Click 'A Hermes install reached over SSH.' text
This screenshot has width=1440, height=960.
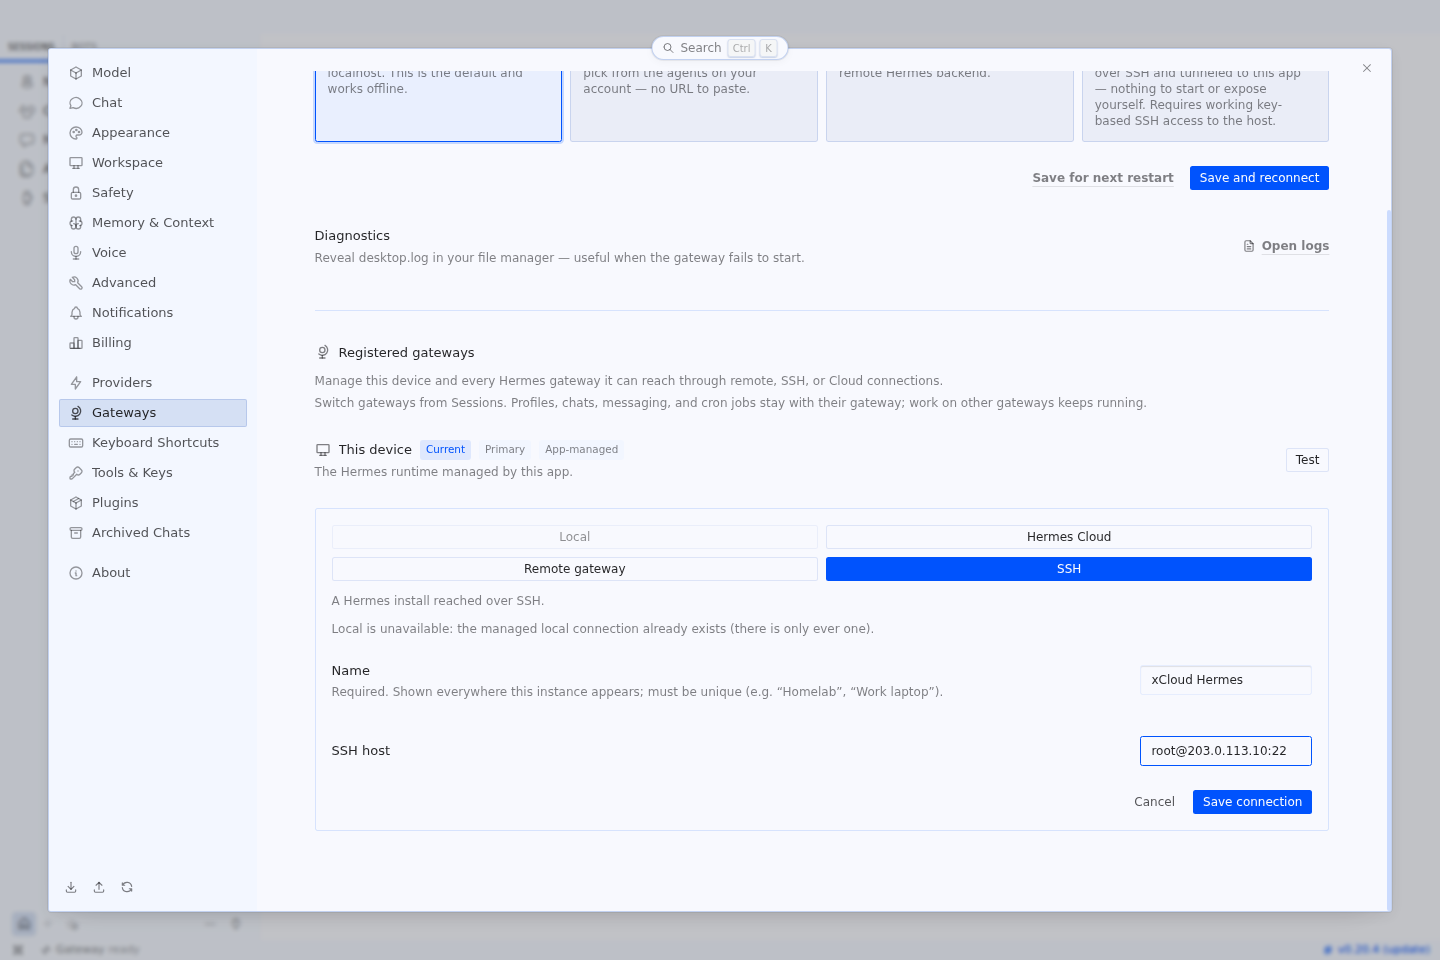438,601
